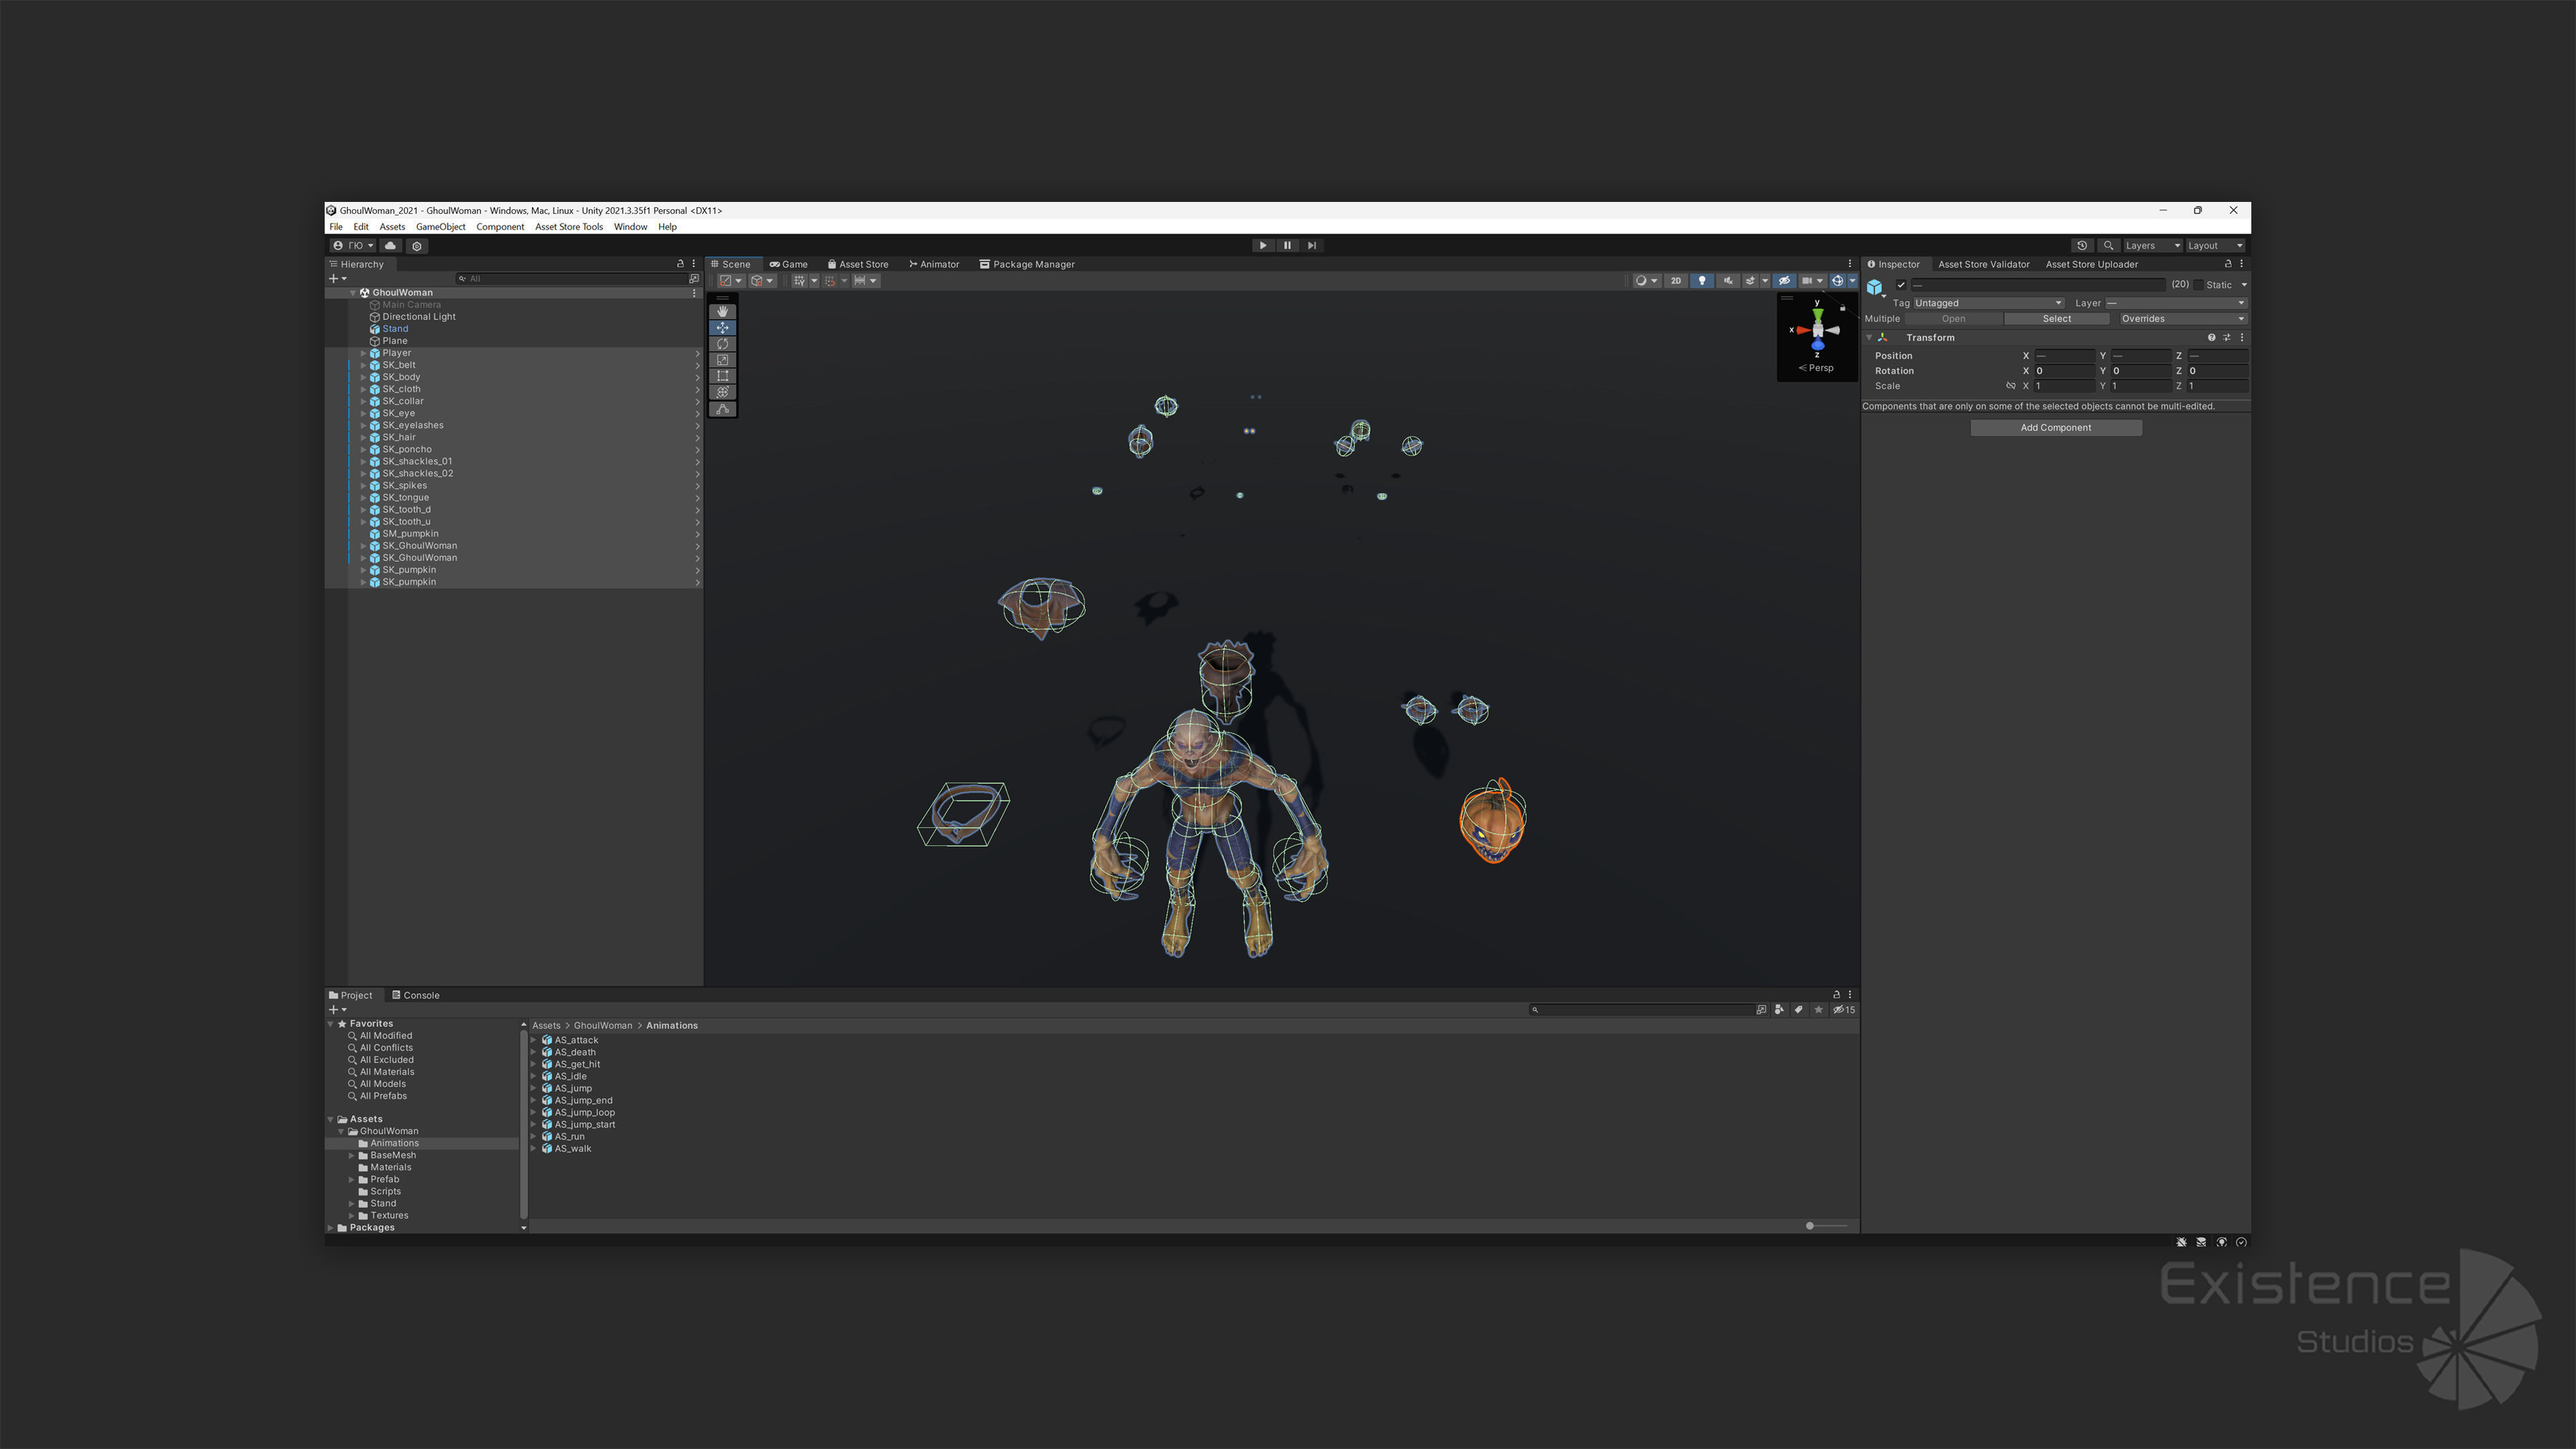Expand the SK_belt hierarchy item

[x=363, y=365]
